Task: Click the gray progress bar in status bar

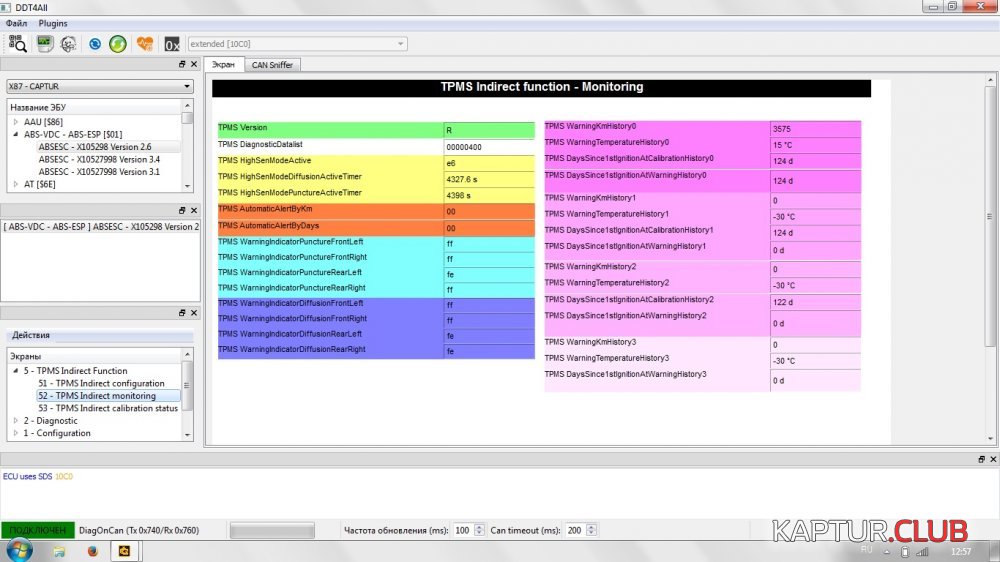Action: point(272,531)
